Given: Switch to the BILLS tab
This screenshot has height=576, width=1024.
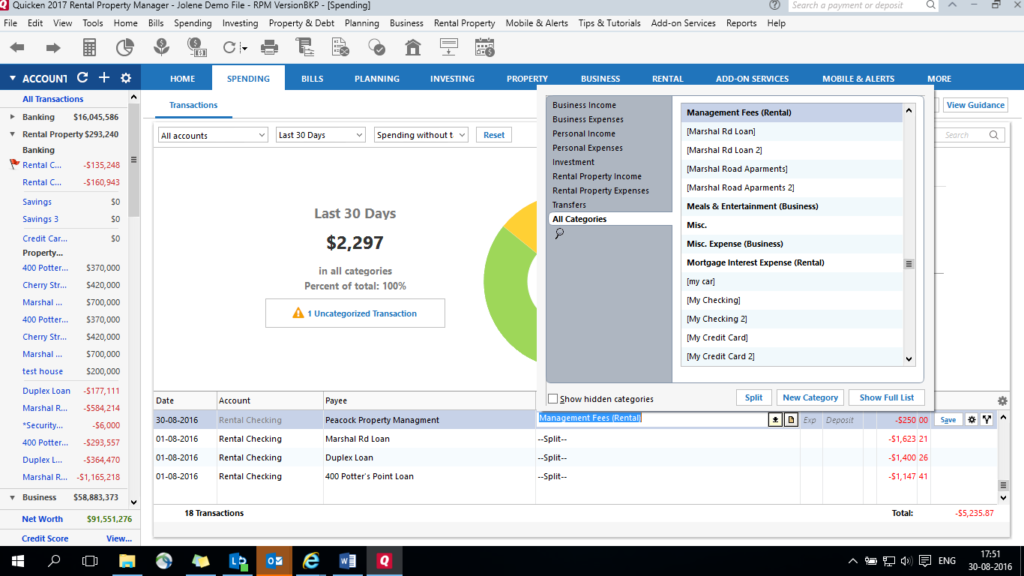Looking at the screenshot, I should pos(315,76).
